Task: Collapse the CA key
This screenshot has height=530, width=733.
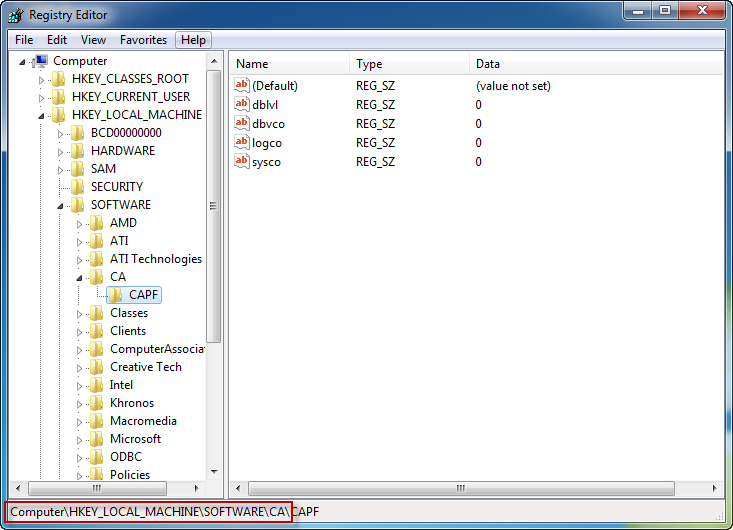Action: point(79,278)
